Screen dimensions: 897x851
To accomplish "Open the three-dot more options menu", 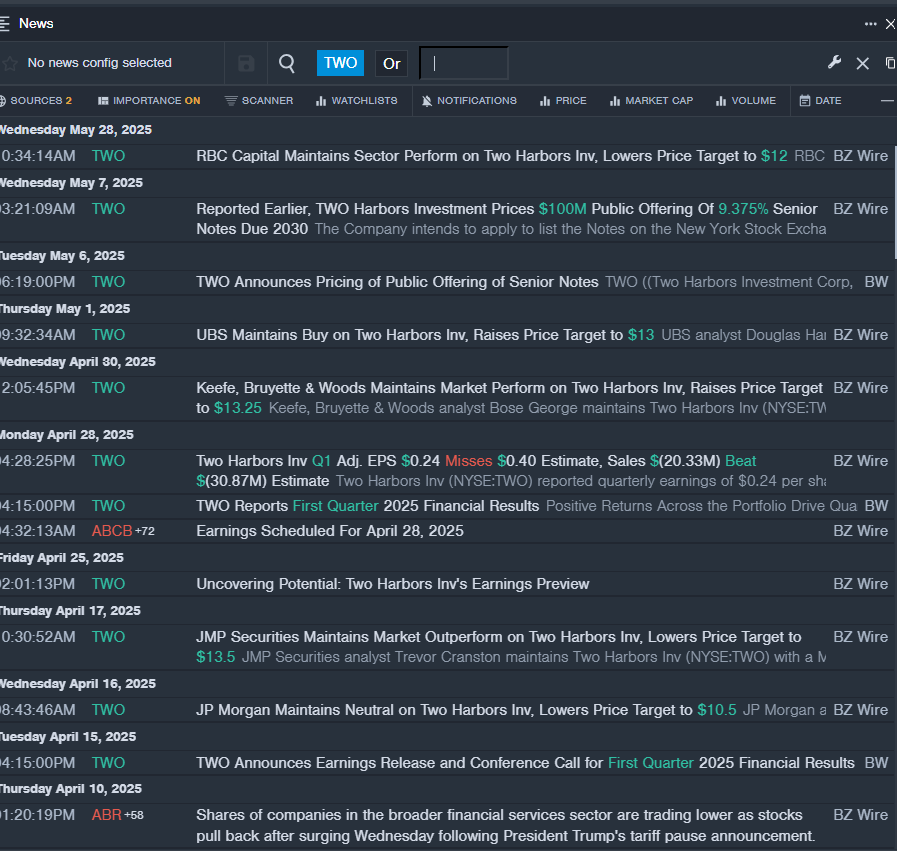I will coord(870,24).
